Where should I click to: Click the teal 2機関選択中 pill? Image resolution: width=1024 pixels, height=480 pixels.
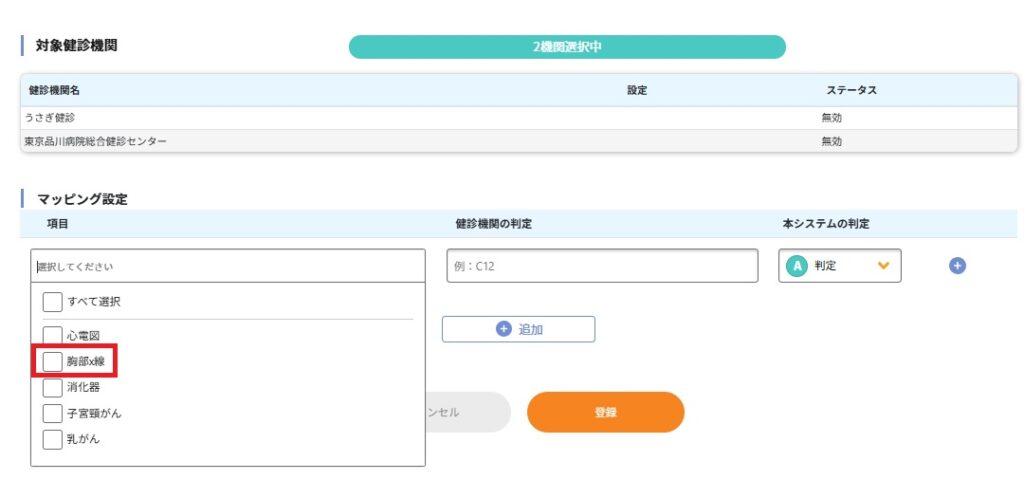pos(567,47)
